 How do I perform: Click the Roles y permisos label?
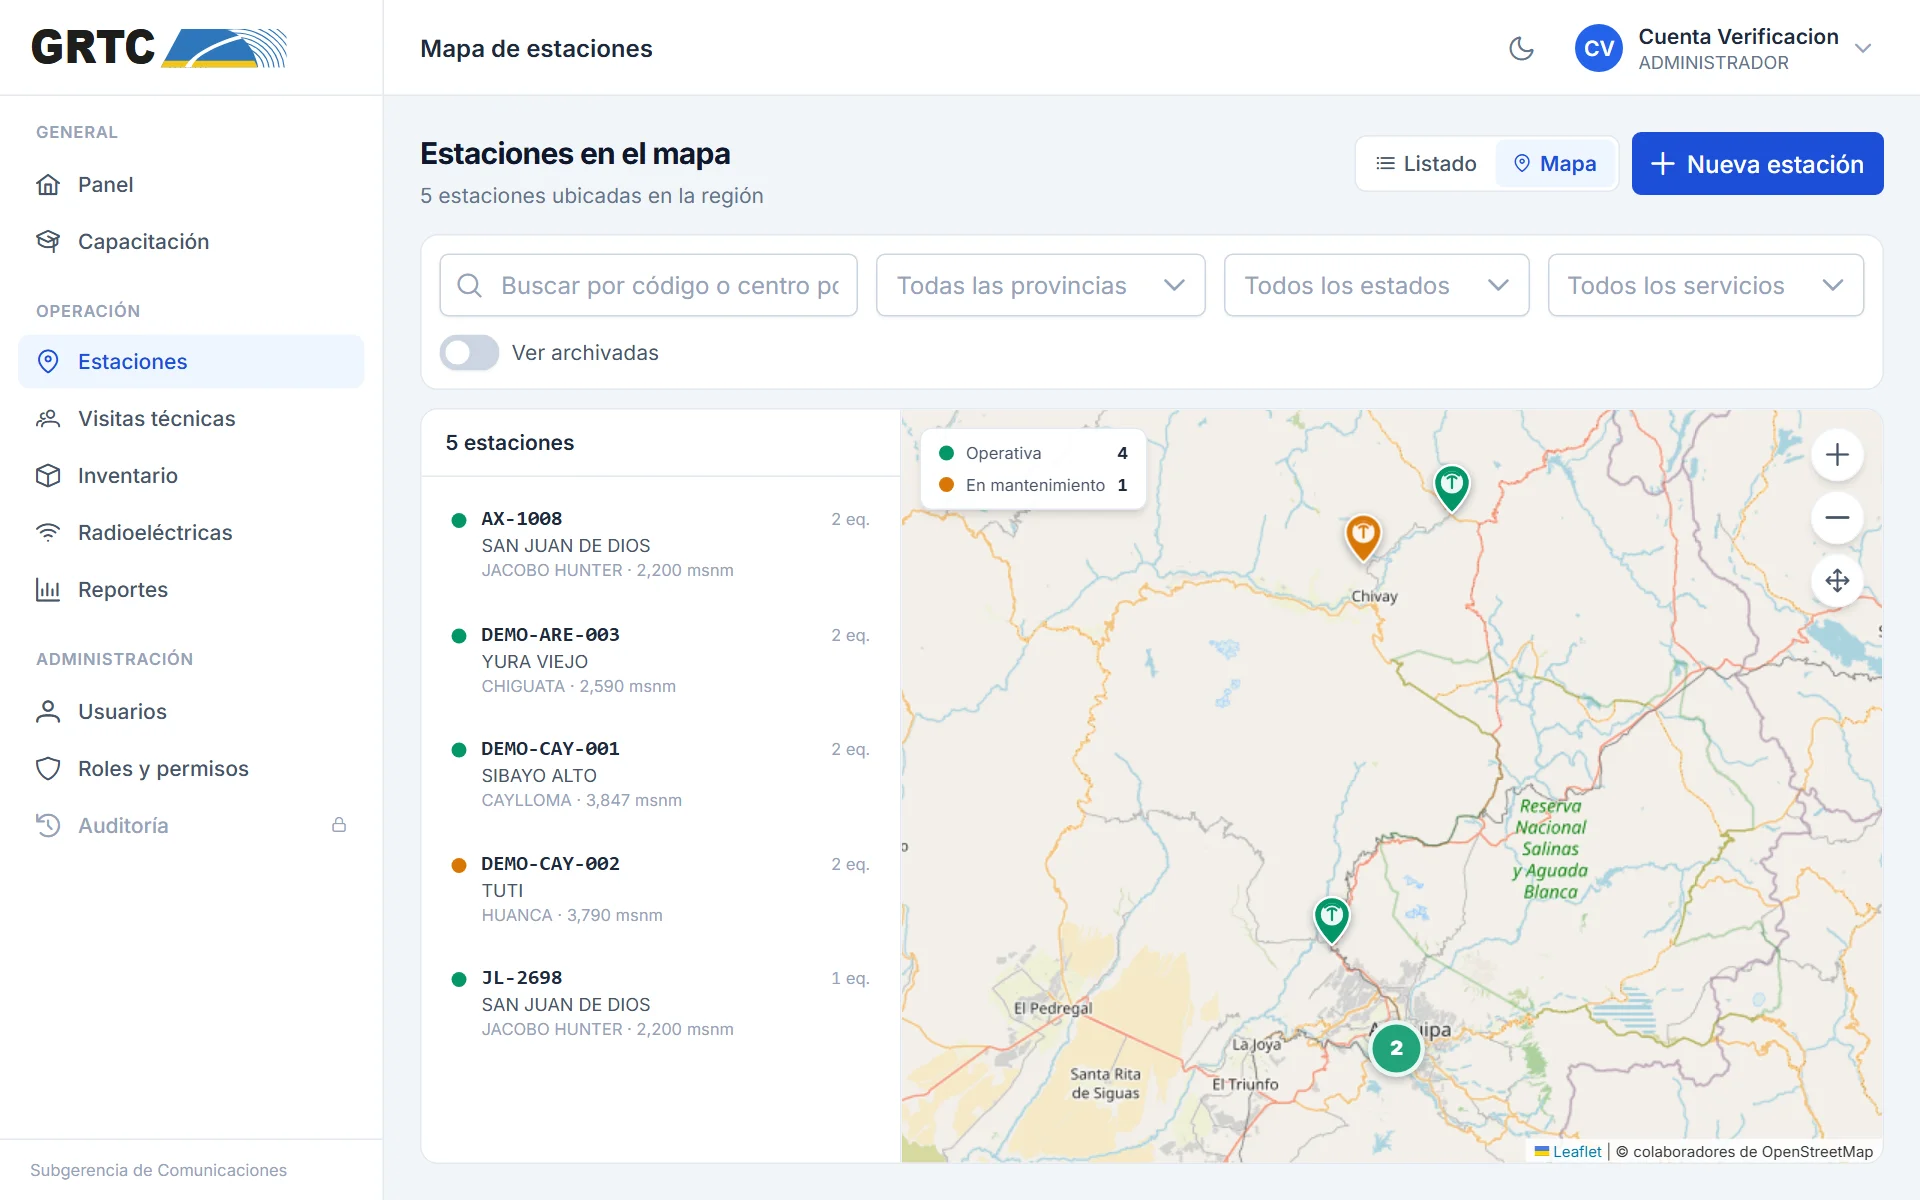pyautogui.click(x=163, y=769)
